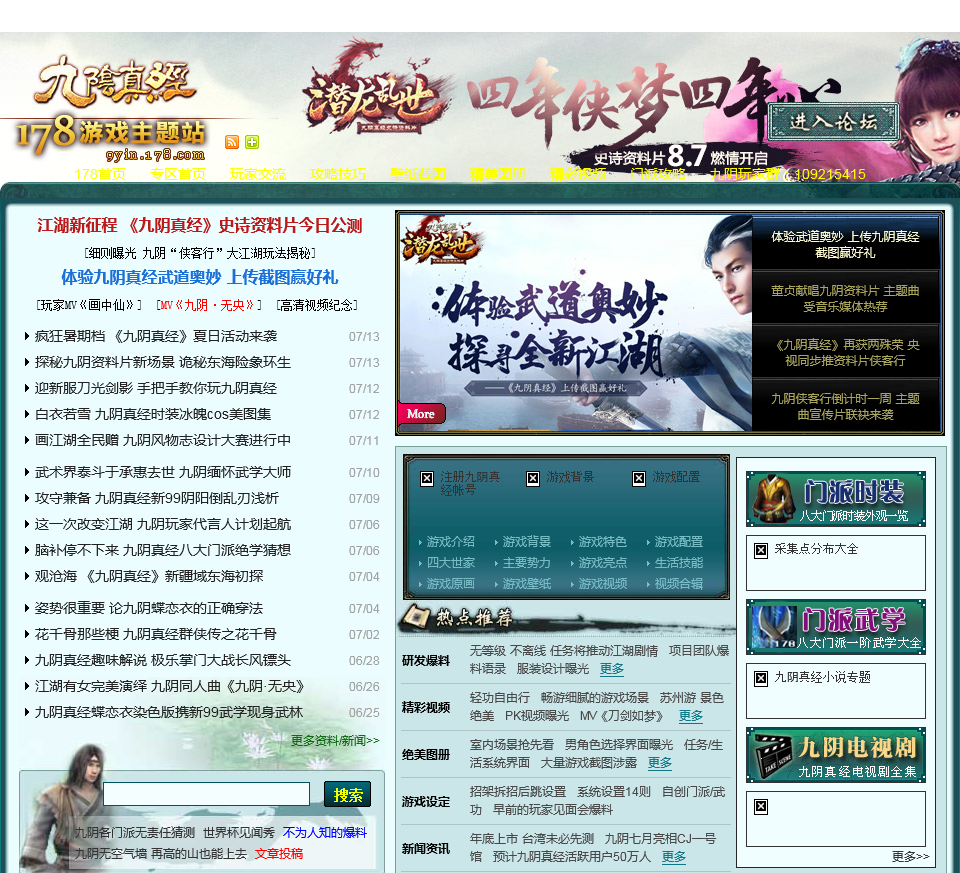
Task: Click broken image icon beside 游戏配置
Action: click(x=639, y=479)
